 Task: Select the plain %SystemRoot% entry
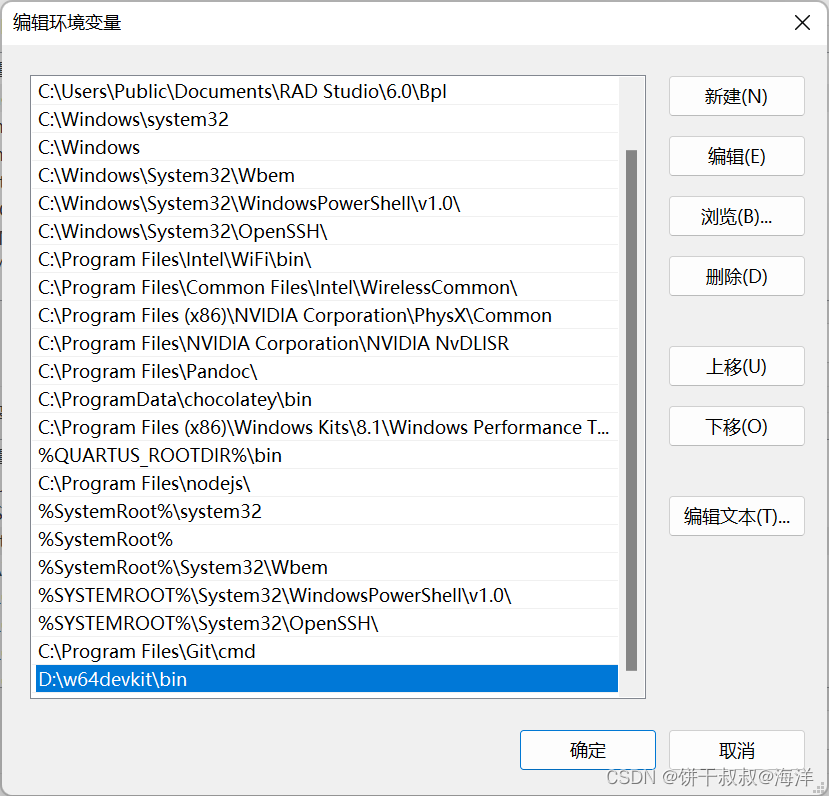[327, 540]
